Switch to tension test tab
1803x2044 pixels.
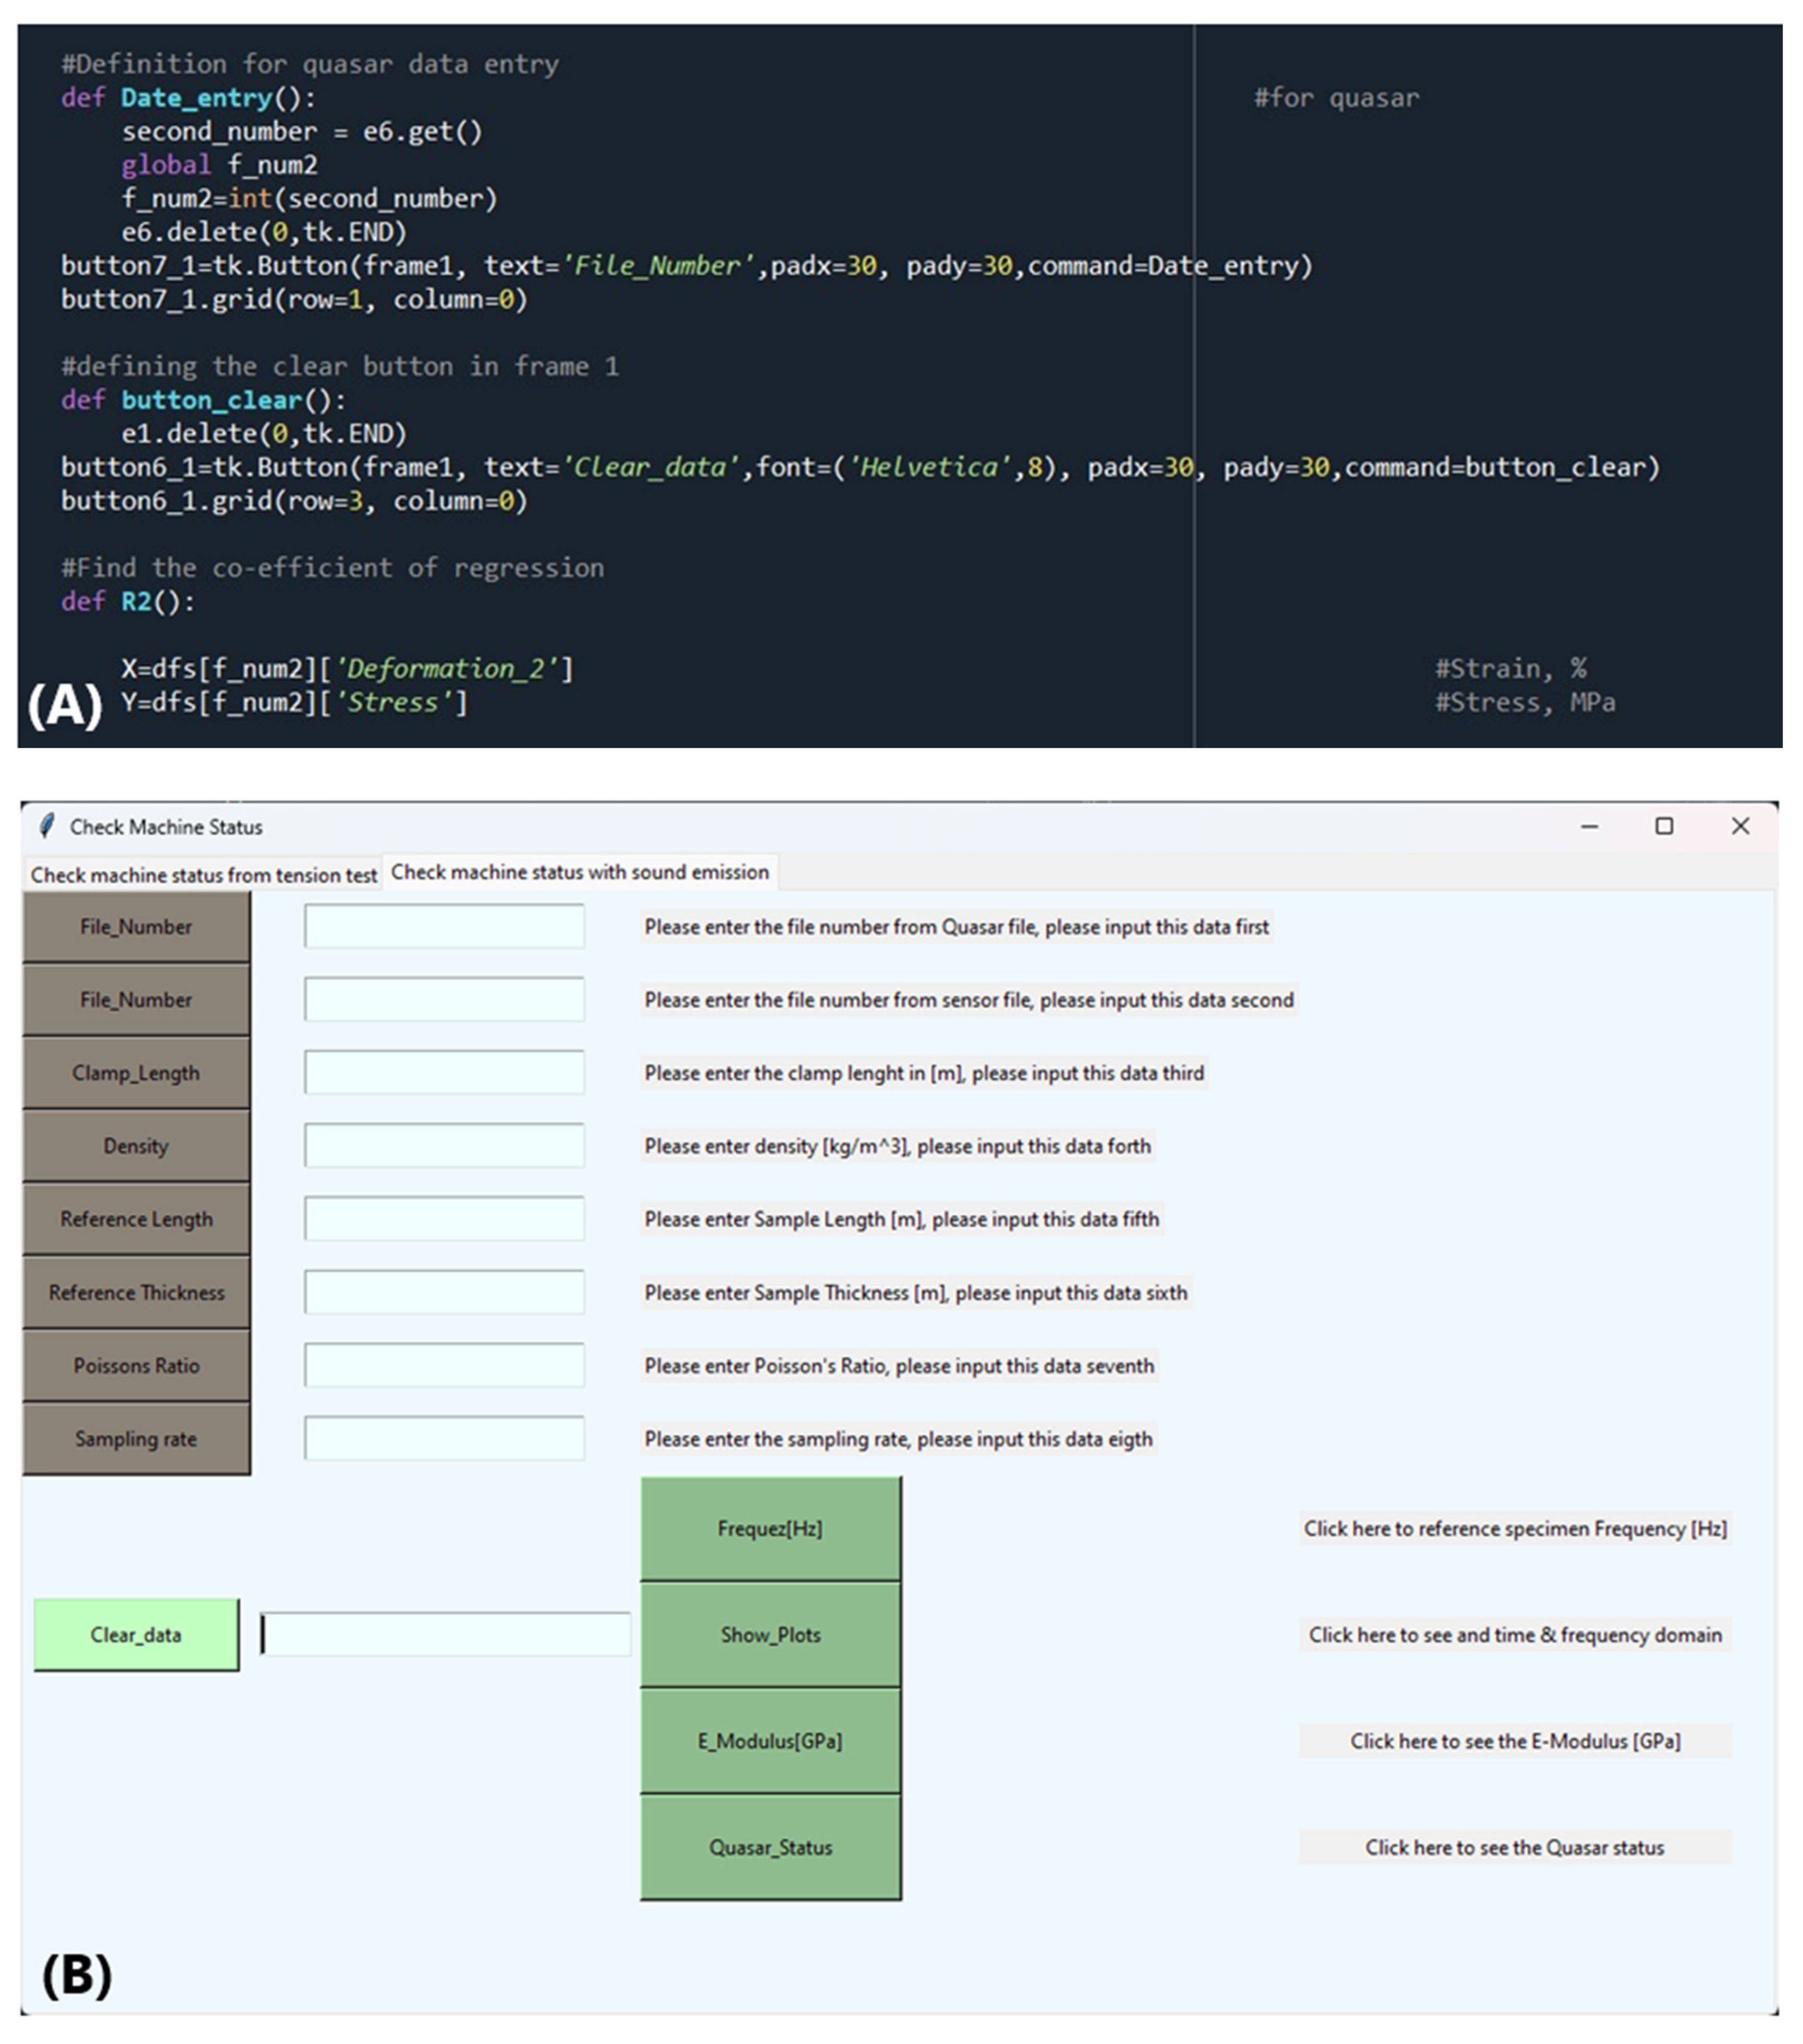203,874
